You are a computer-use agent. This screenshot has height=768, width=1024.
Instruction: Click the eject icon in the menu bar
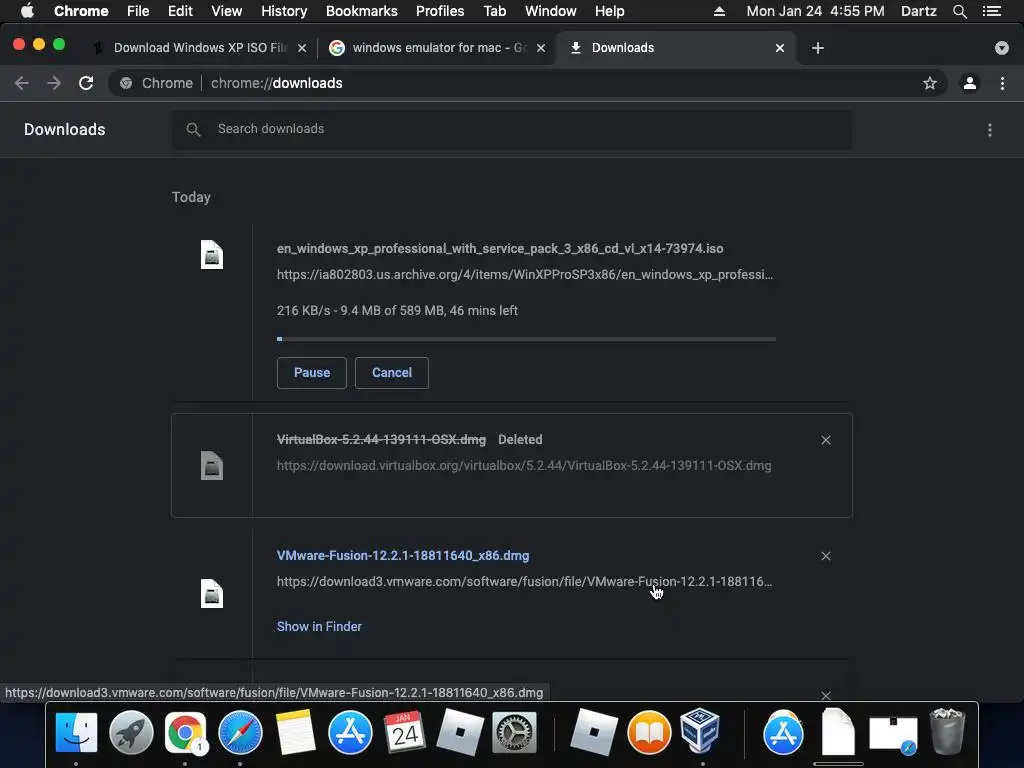click(x=719, y=11)
